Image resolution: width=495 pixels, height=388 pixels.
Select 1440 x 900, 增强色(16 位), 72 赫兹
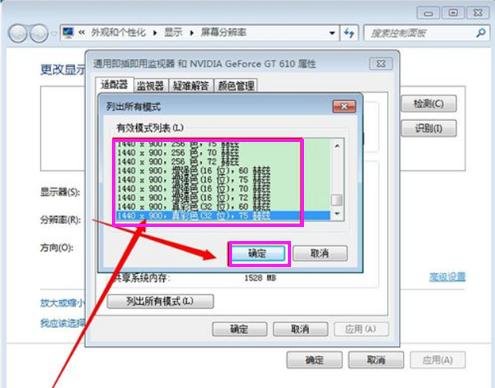222,198
